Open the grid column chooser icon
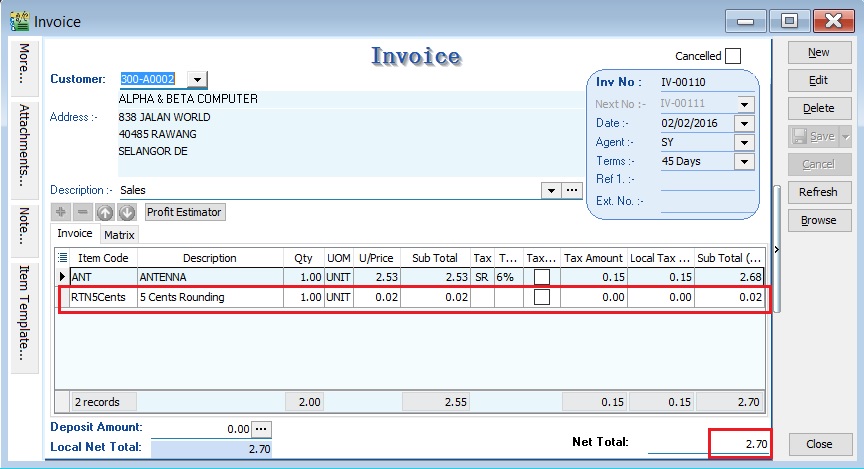Viewport: 864px width, 469px height. point(61,257)
